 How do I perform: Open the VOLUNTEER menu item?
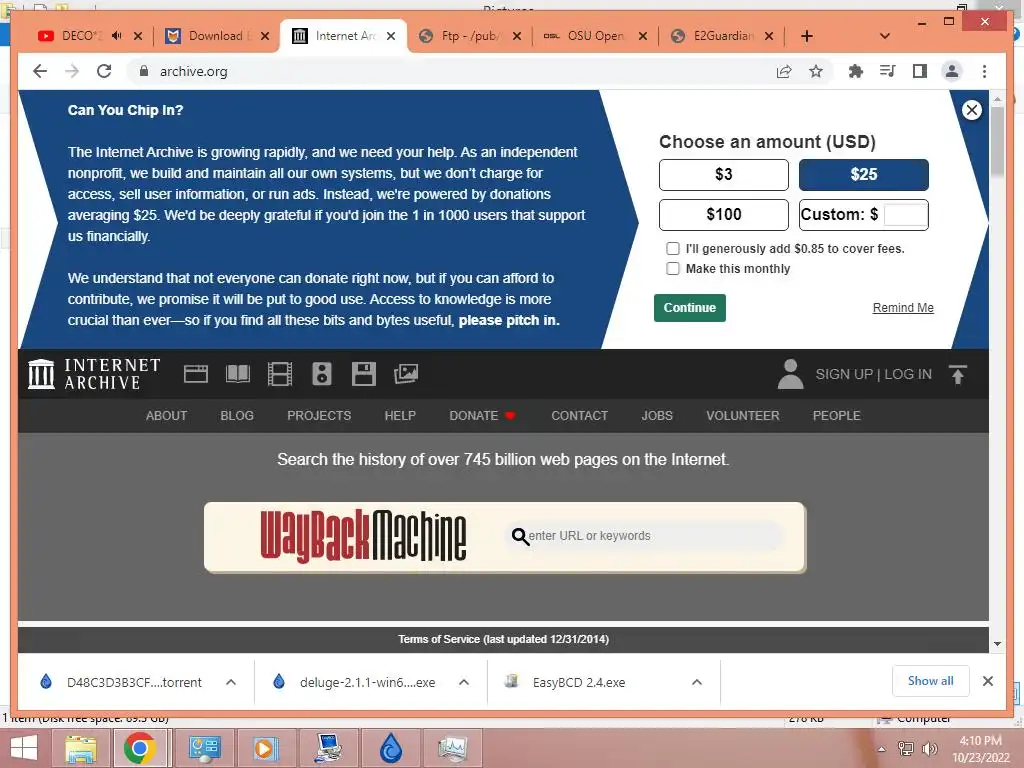[x=743, y=415]
